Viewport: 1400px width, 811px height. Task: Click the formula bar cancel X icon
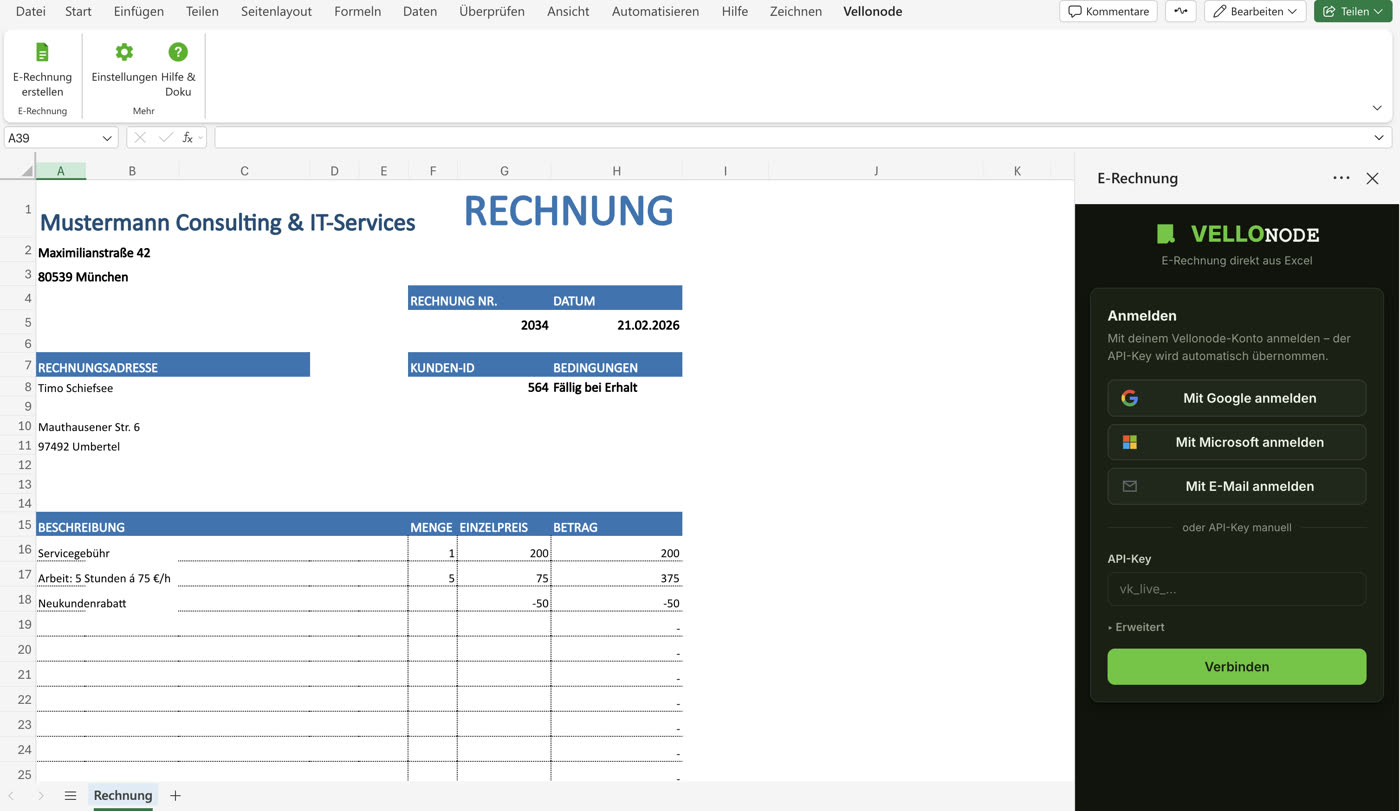click(140, 138)
